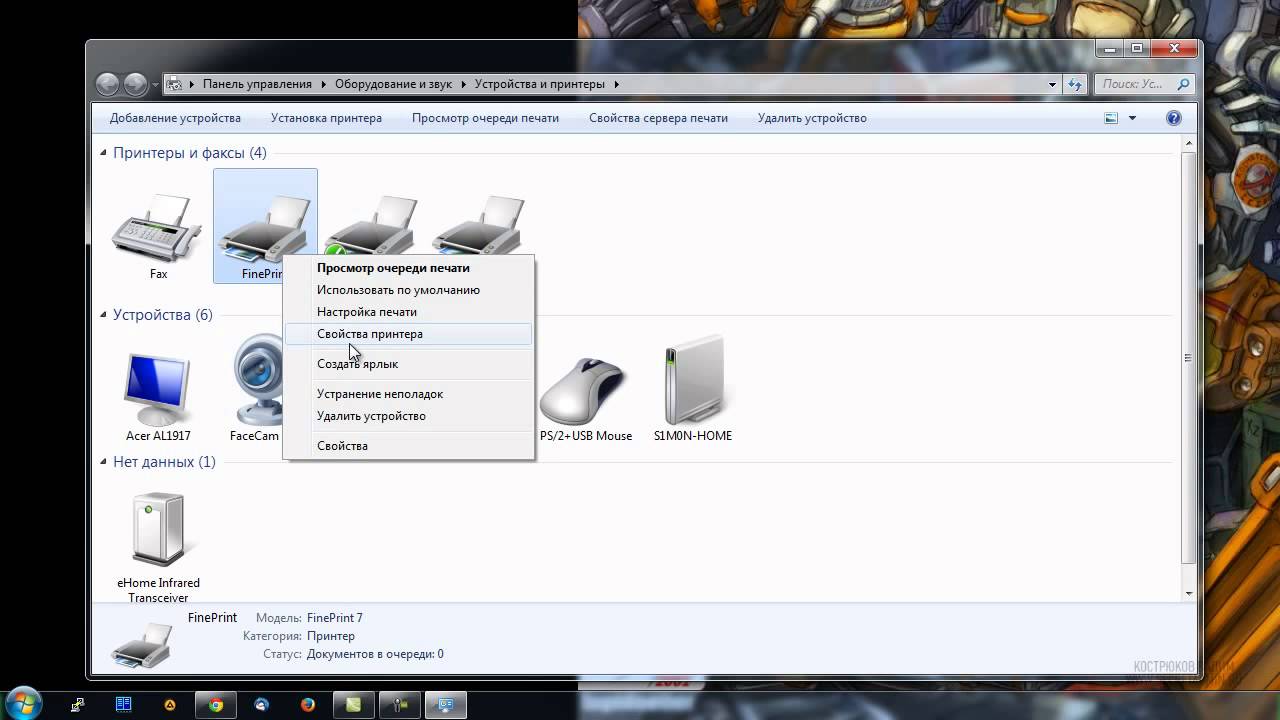Click the FinePrint 7 model text
This screenshot has width=1280, height=720.
coord(335,618)
